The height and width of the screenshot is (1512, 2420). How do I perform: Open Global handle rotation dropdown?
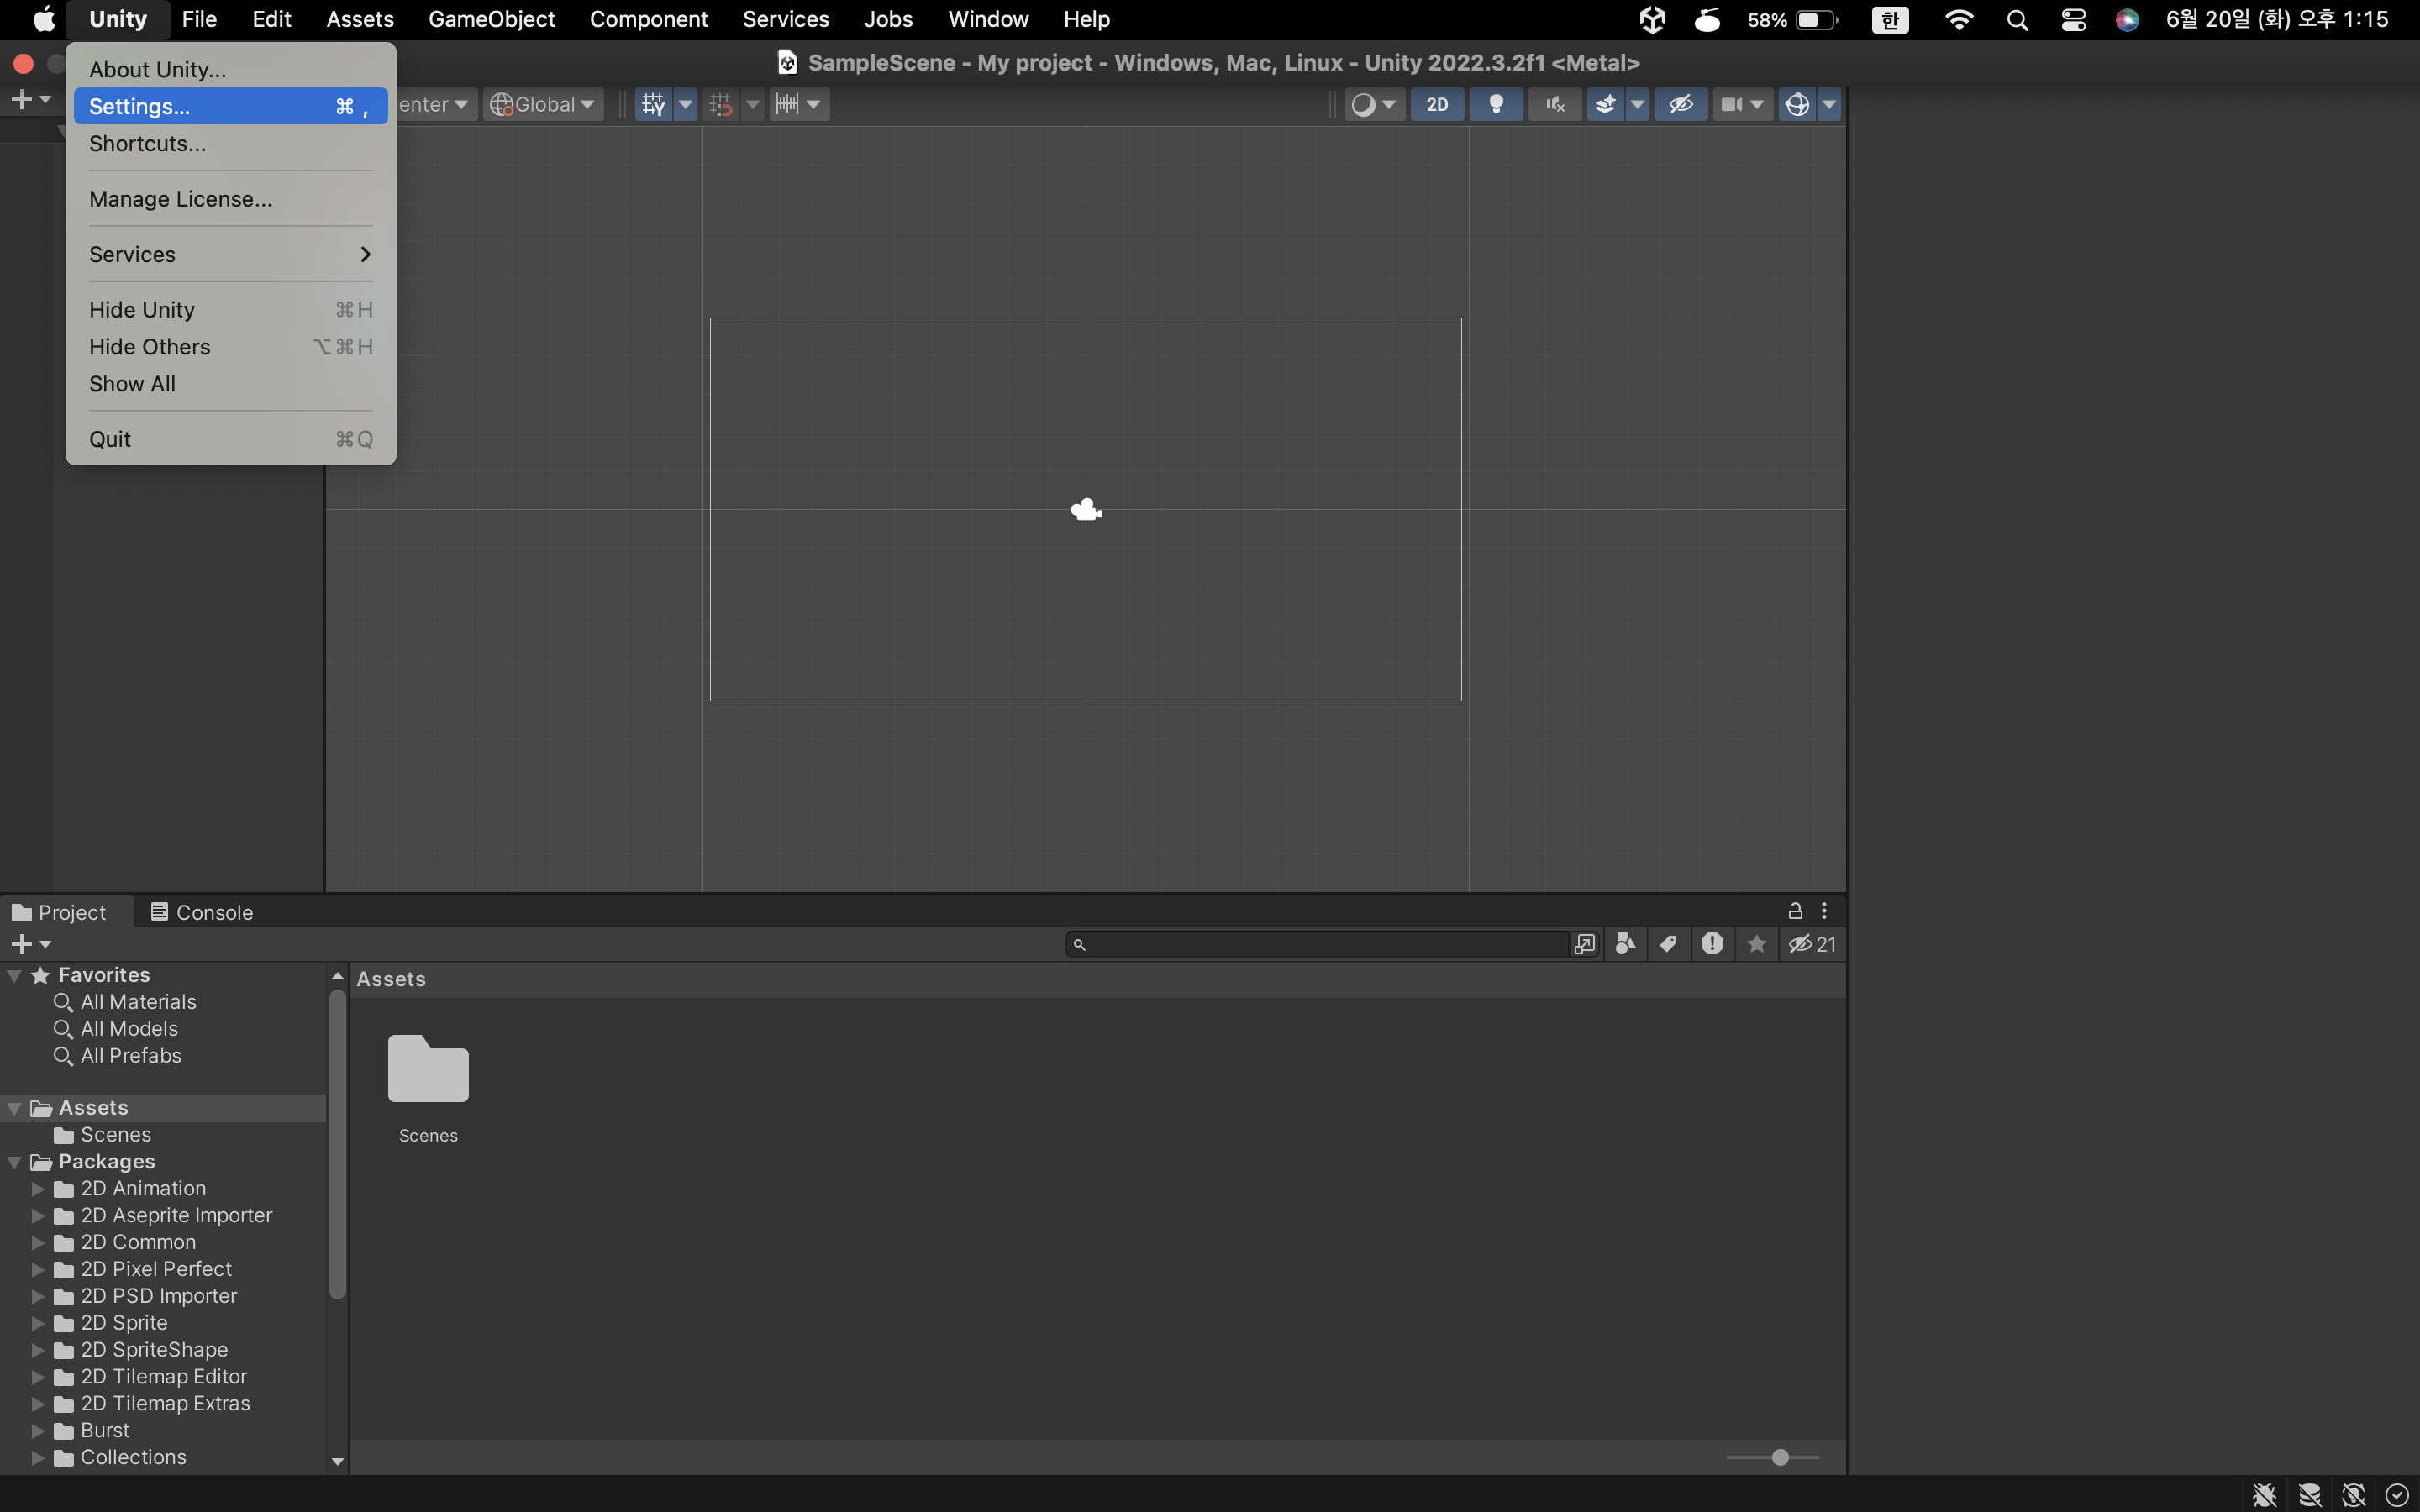click(544, 104)
